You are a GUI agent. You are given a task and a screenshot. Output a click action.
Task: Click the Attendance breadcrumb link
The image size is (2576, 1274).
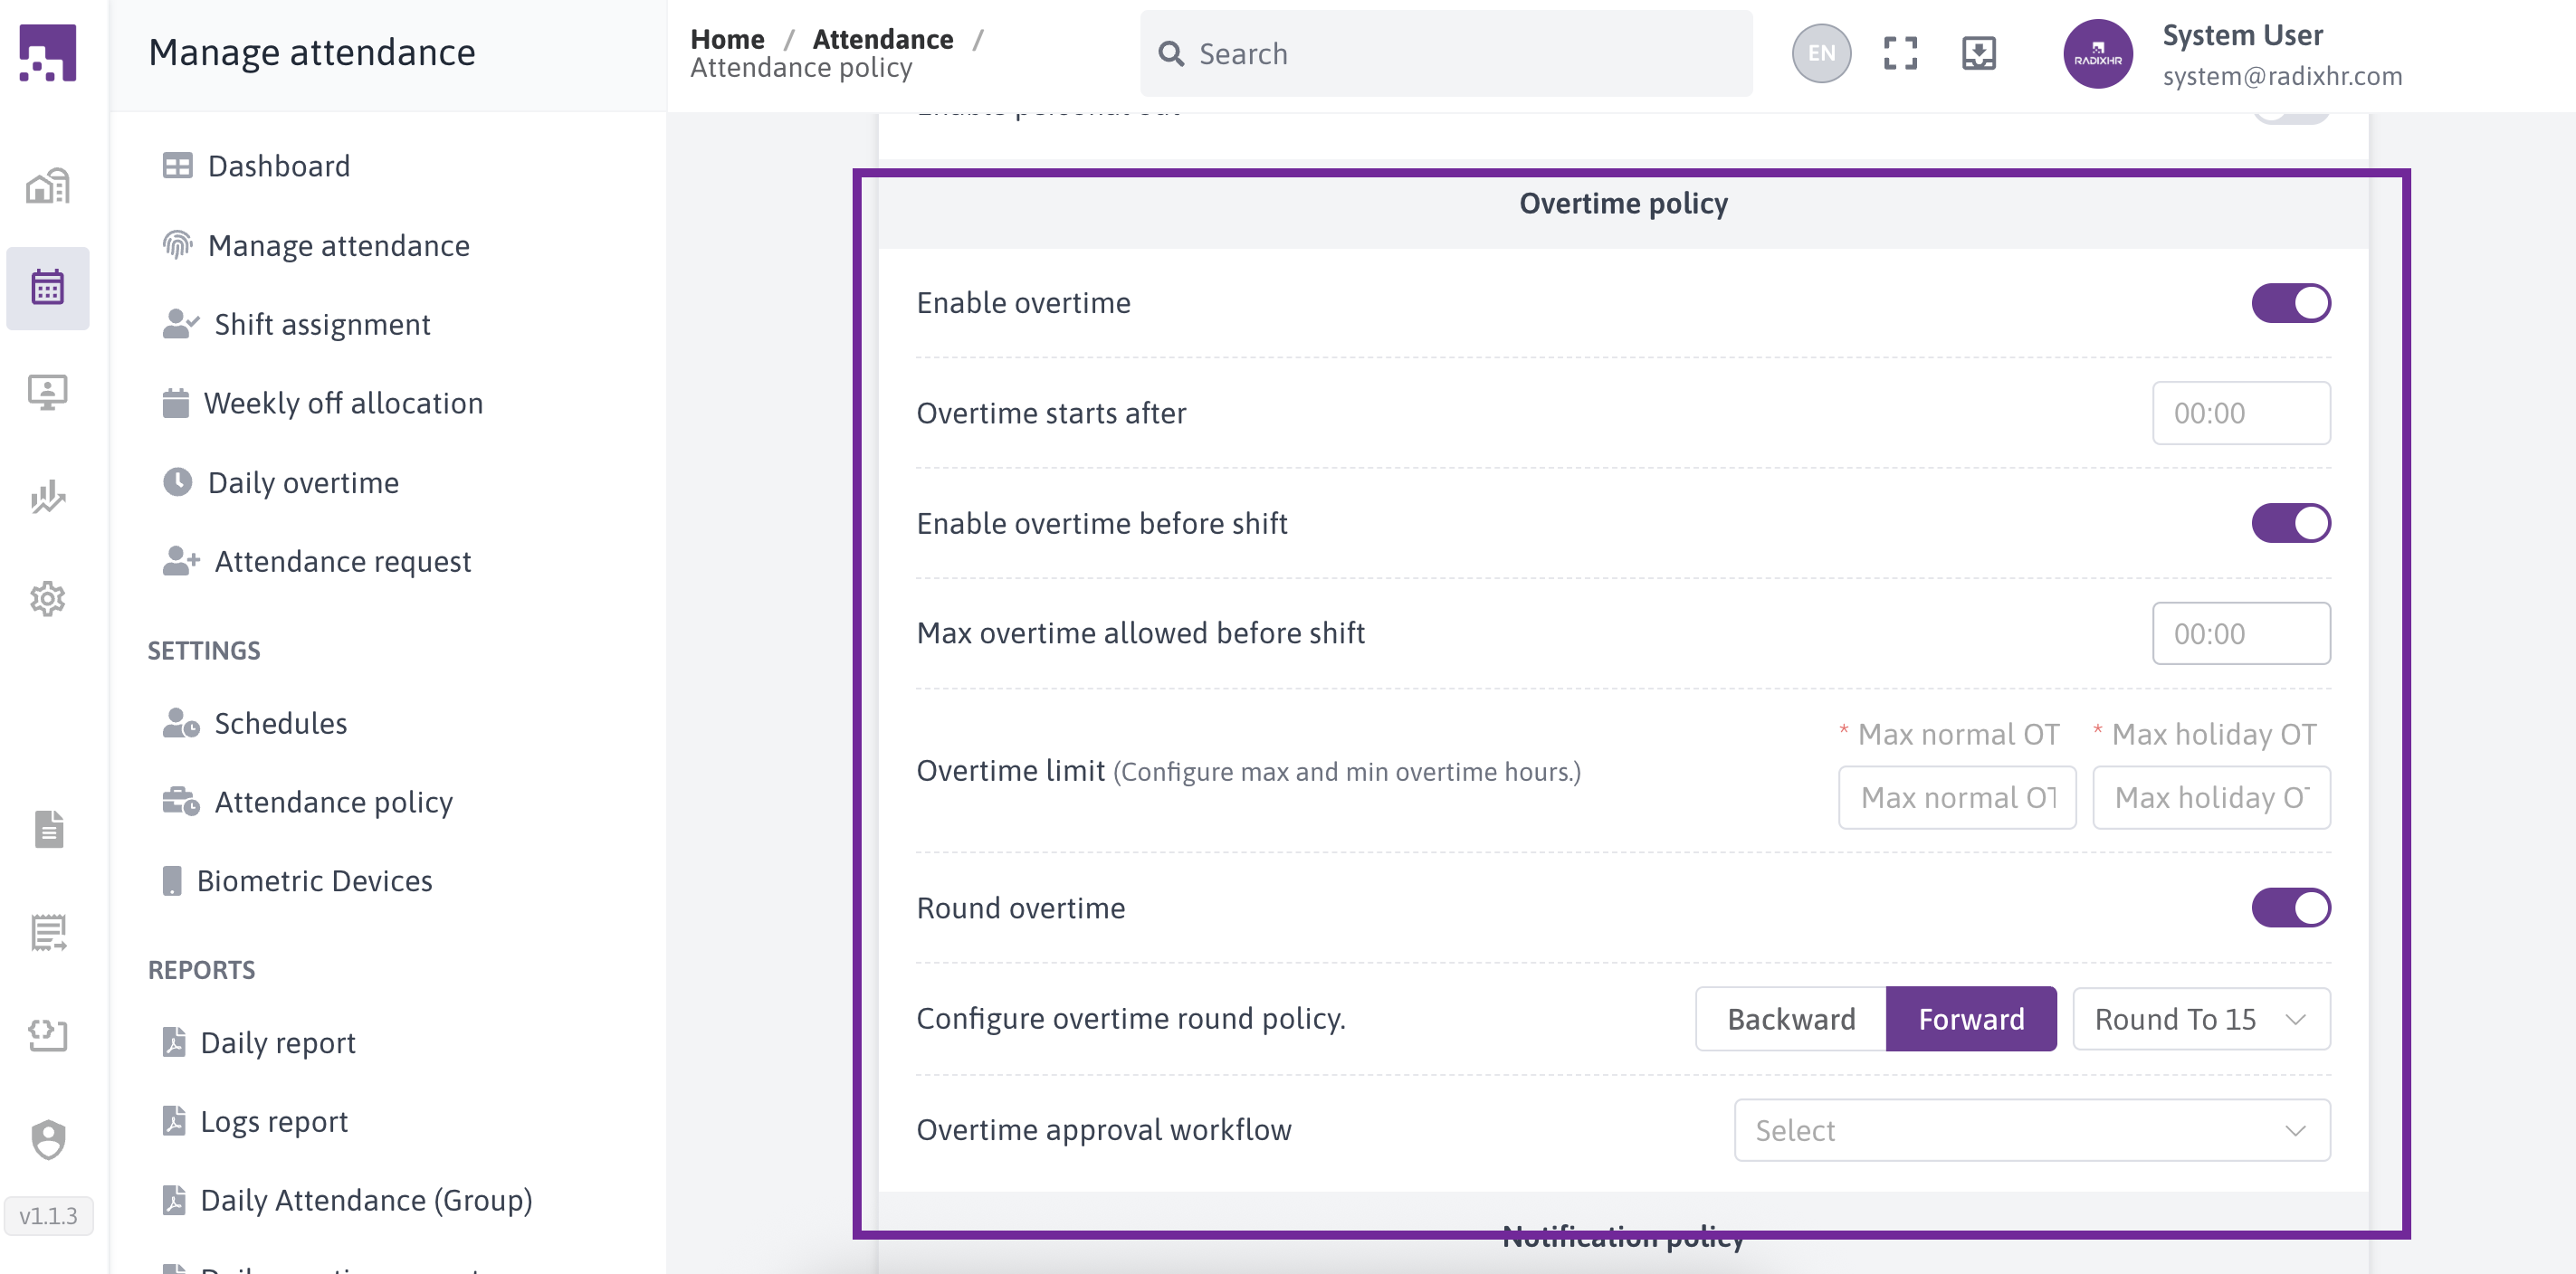882,39
